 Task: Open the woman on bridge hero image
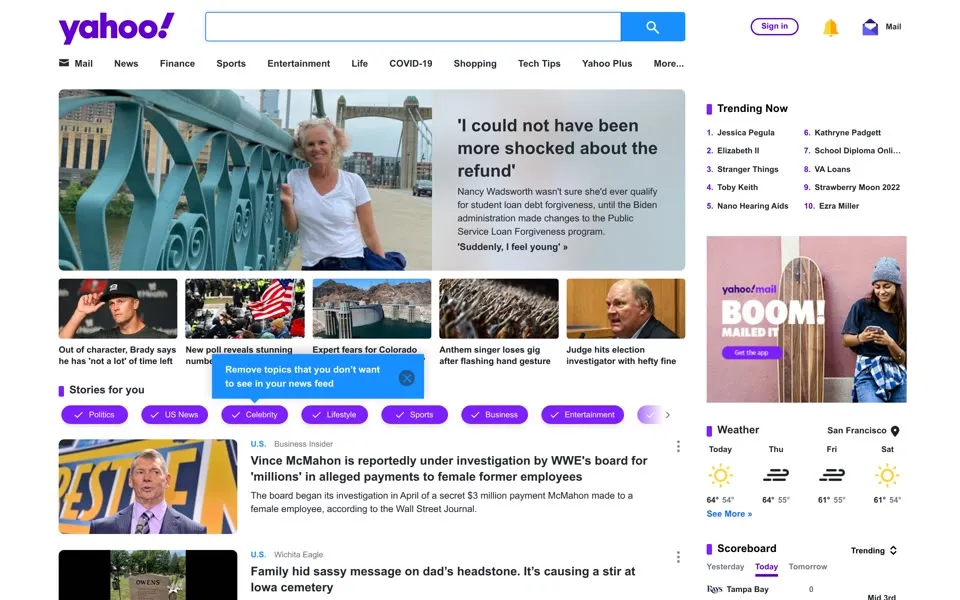pyautogui.click(x=246, y=180)
